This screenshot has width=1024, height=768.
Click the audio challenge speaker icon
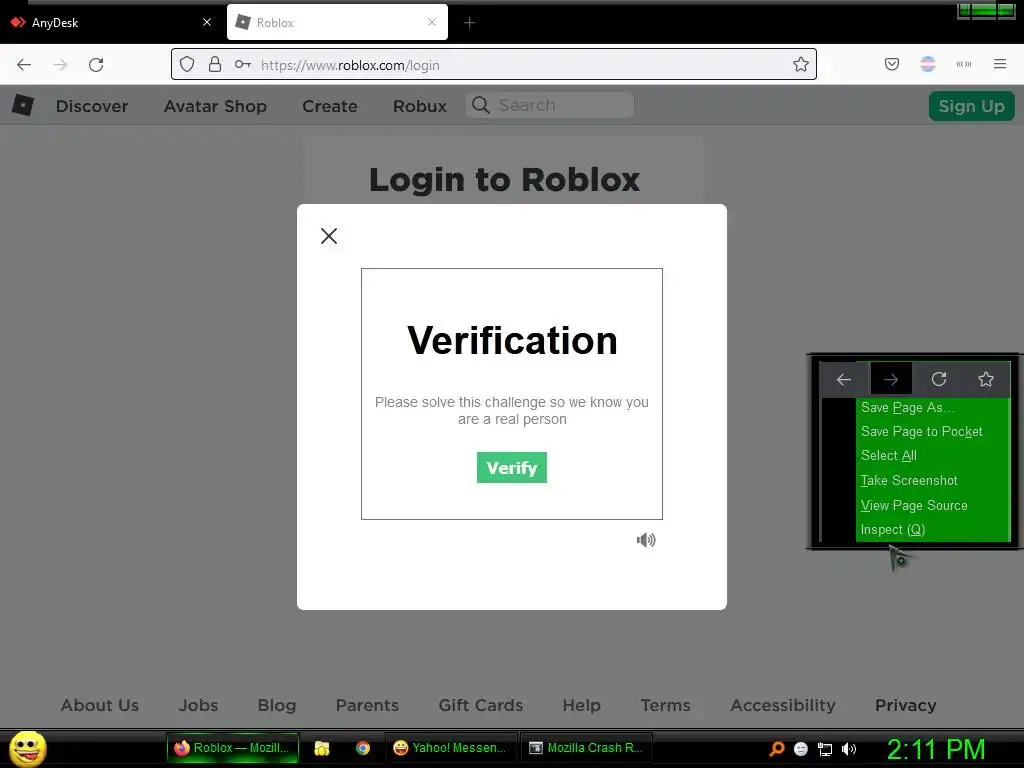646,540
